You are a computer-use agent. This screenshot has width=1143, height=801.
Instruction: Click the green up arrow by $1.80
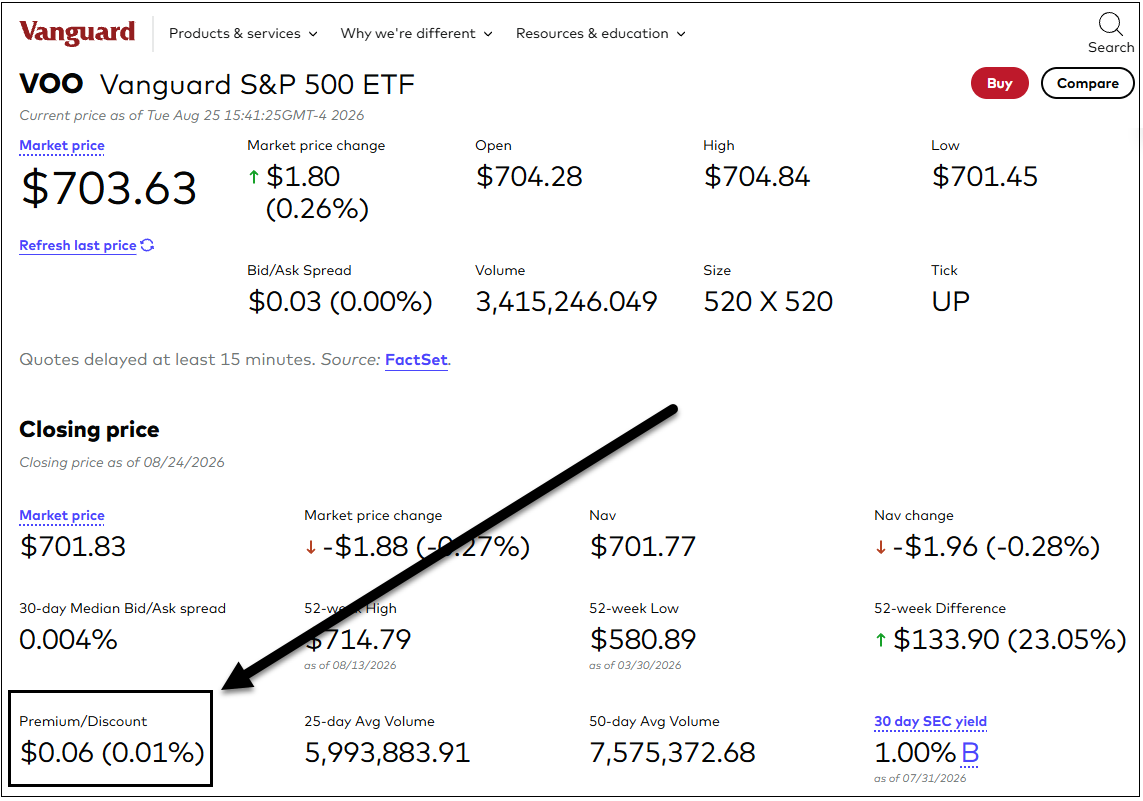click(254, 177)
